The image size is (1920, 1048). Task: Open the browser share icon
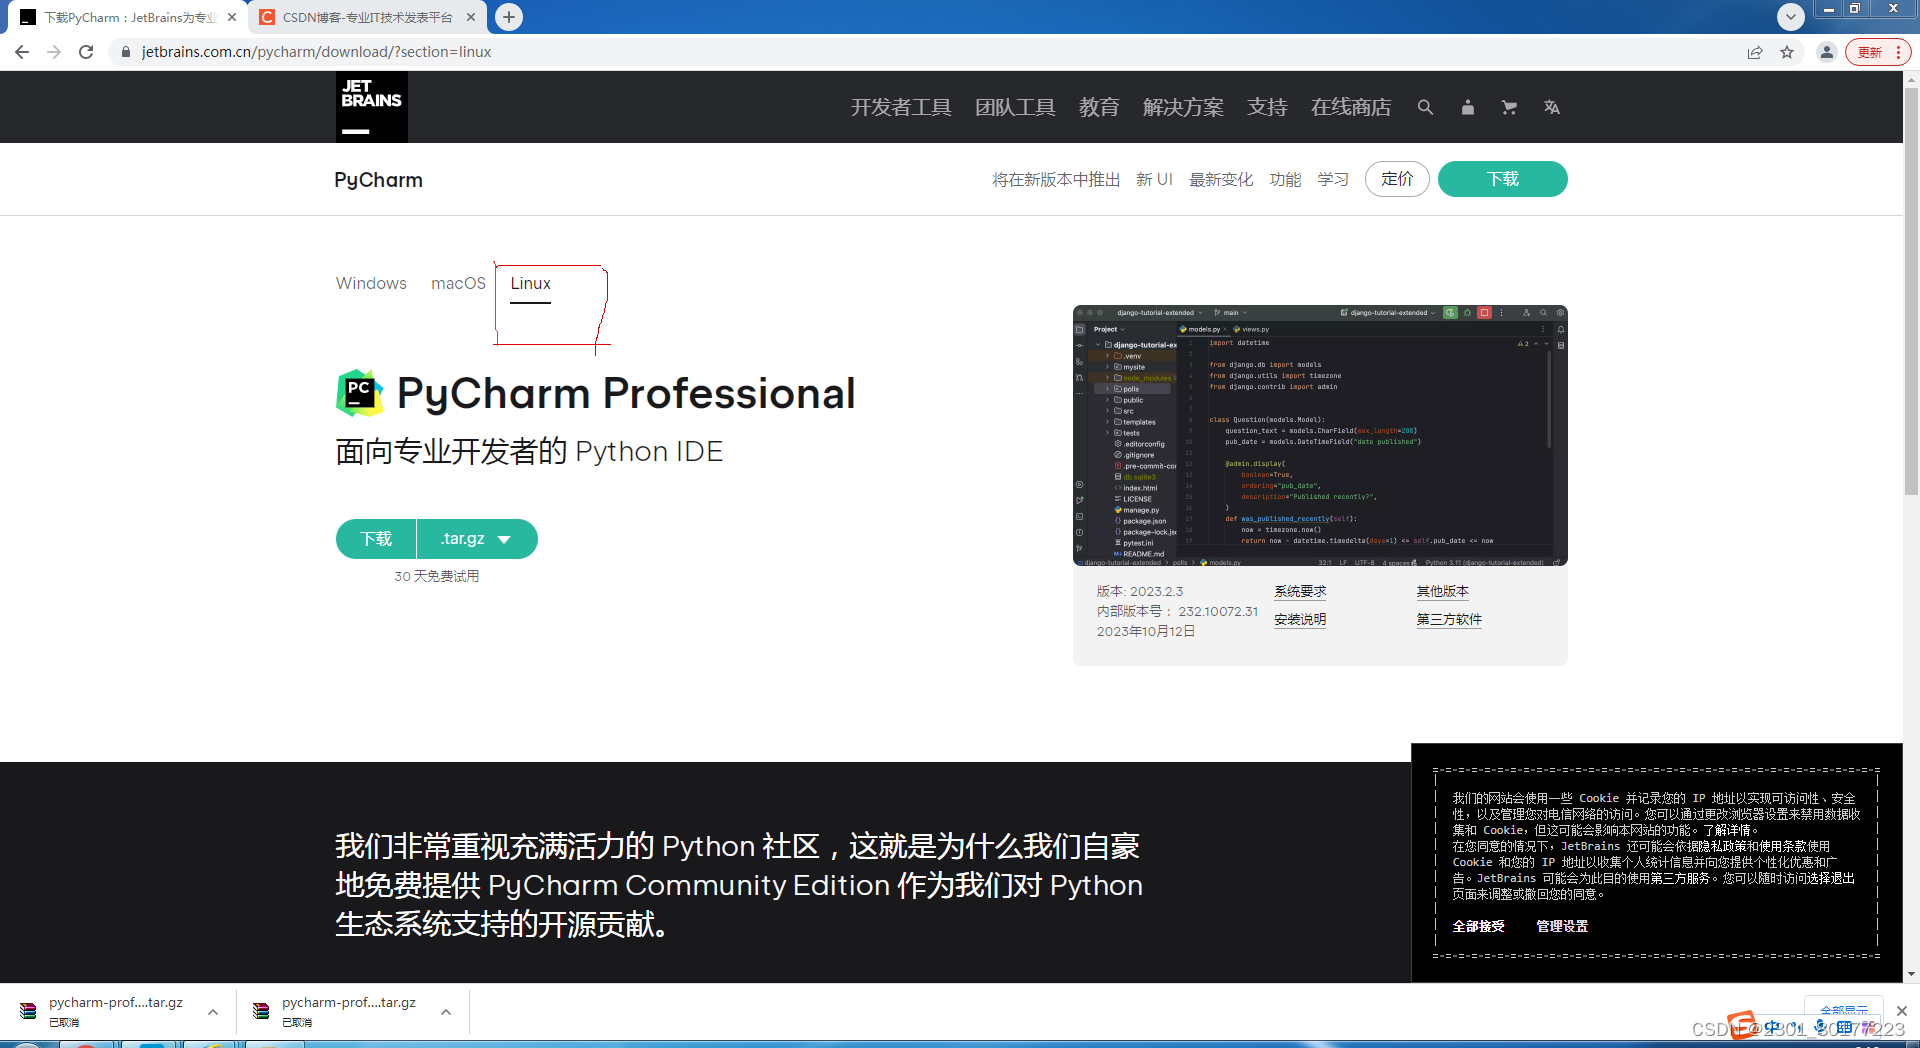[x=1755, y=52]
